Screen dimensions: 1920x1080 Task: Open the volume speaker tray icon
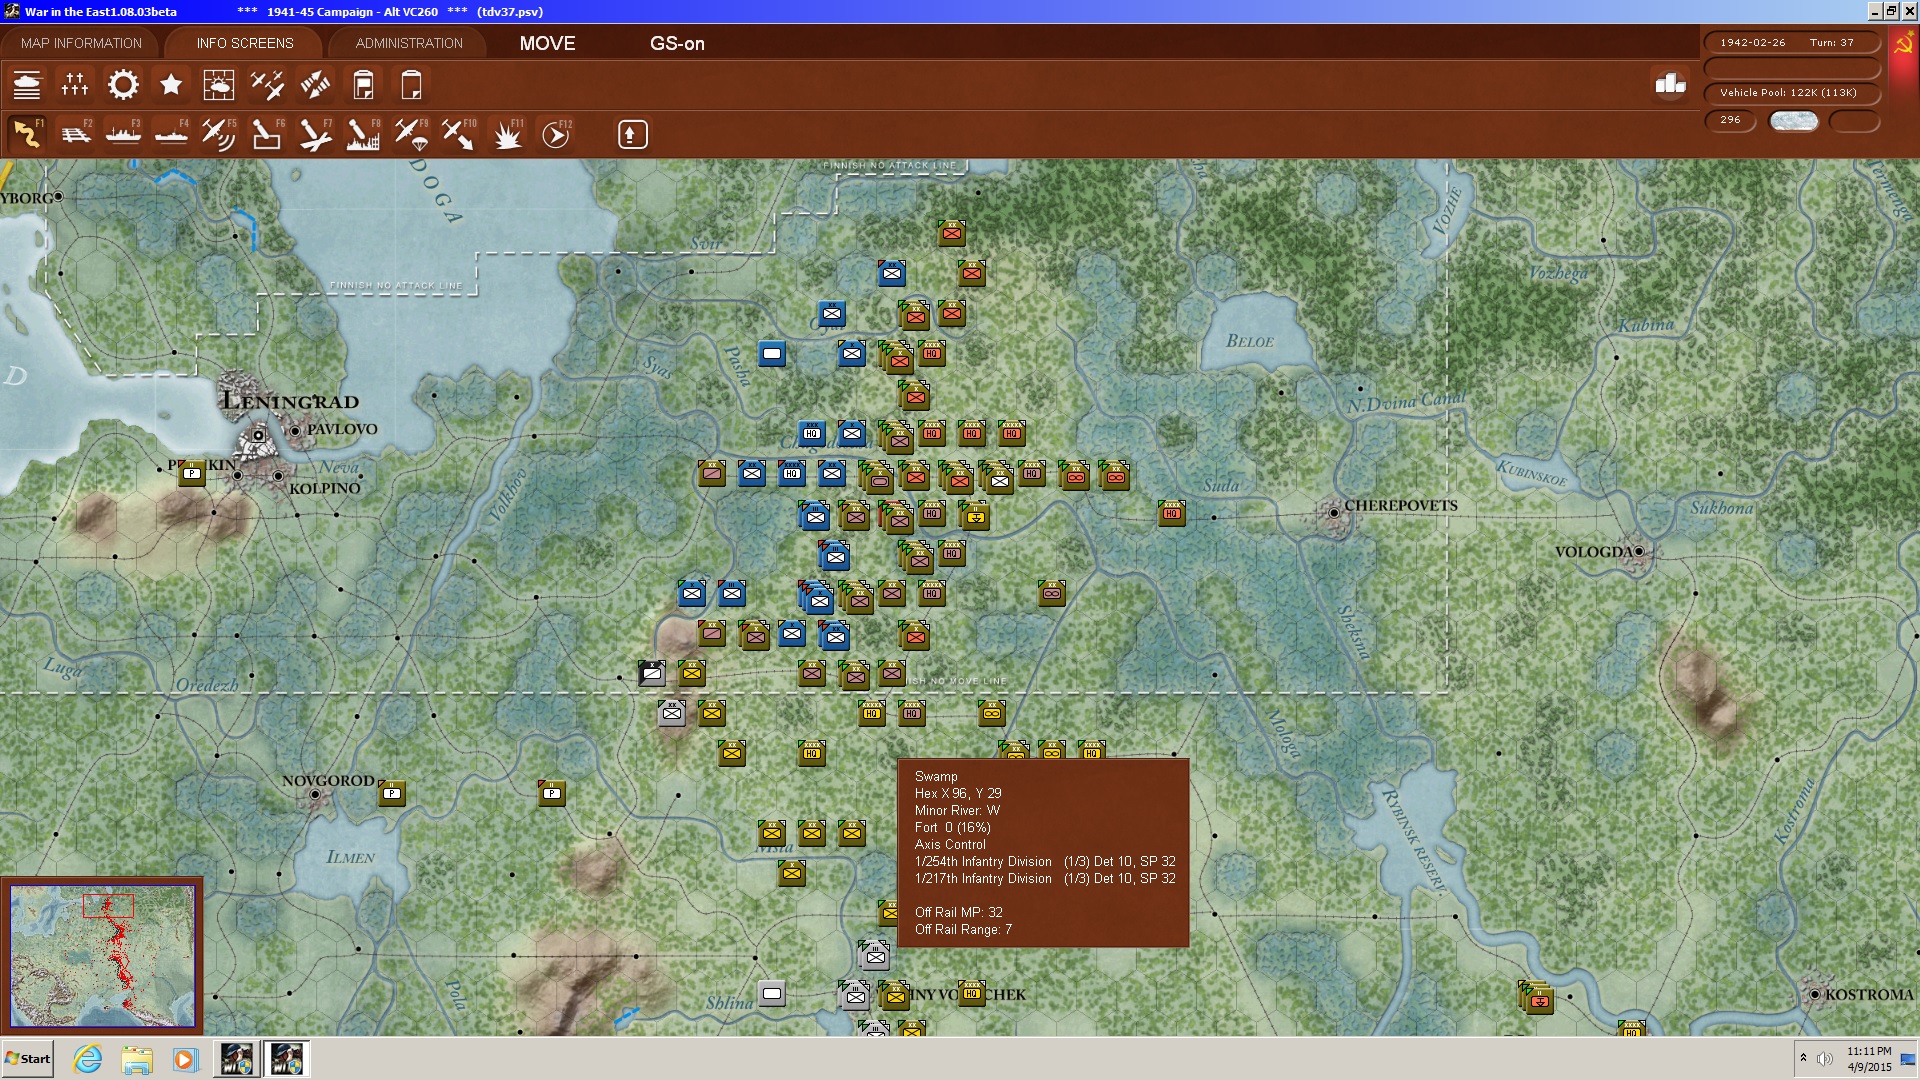(x=1825, y=1059)
